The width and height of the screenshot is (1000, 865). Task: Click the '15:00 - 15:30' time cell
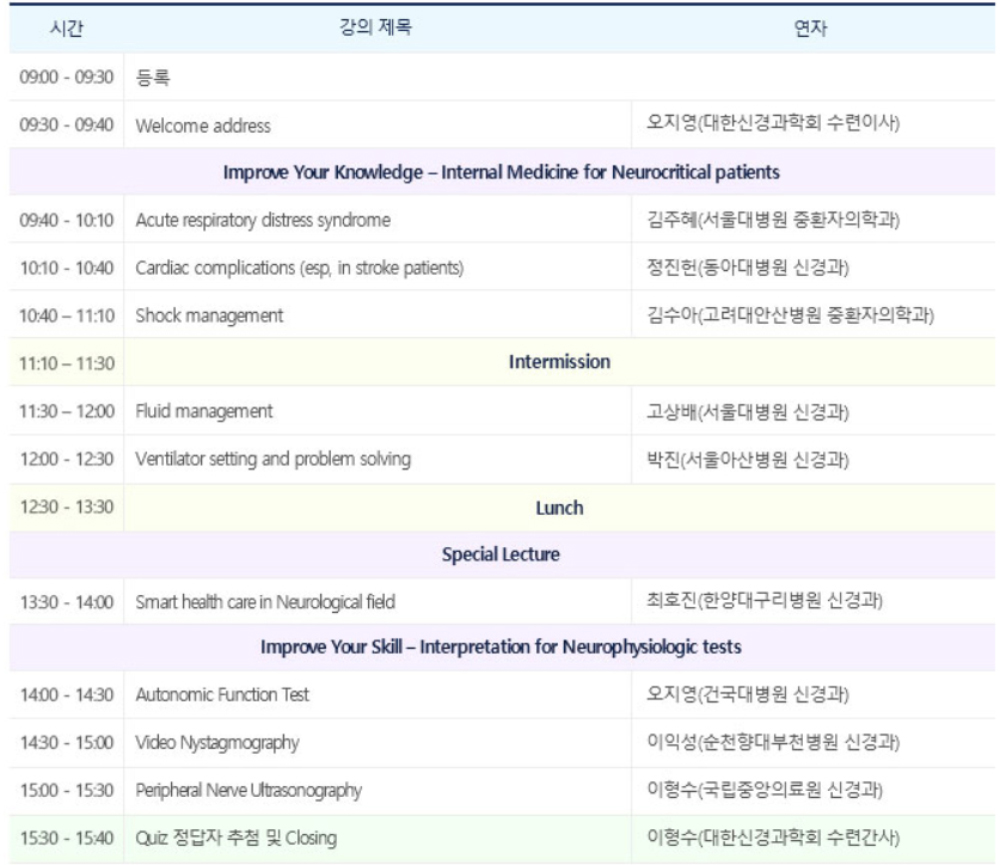[66, 790]
